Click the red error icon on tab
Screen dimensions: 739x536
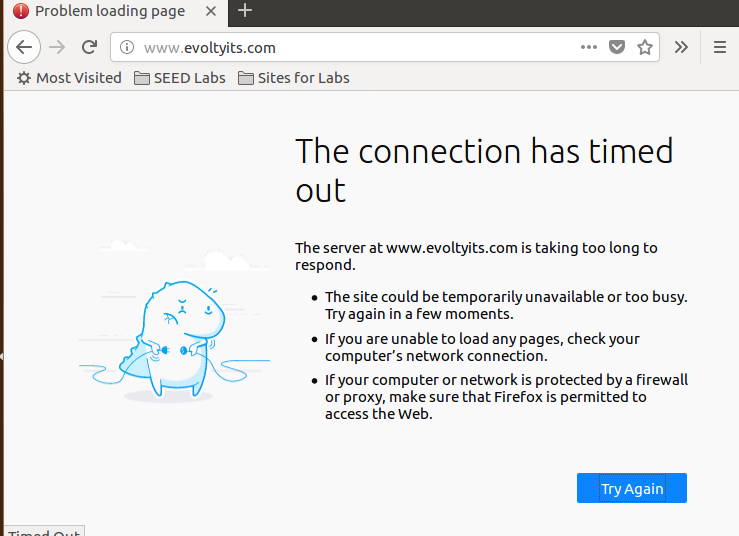[x=21, y=11]
